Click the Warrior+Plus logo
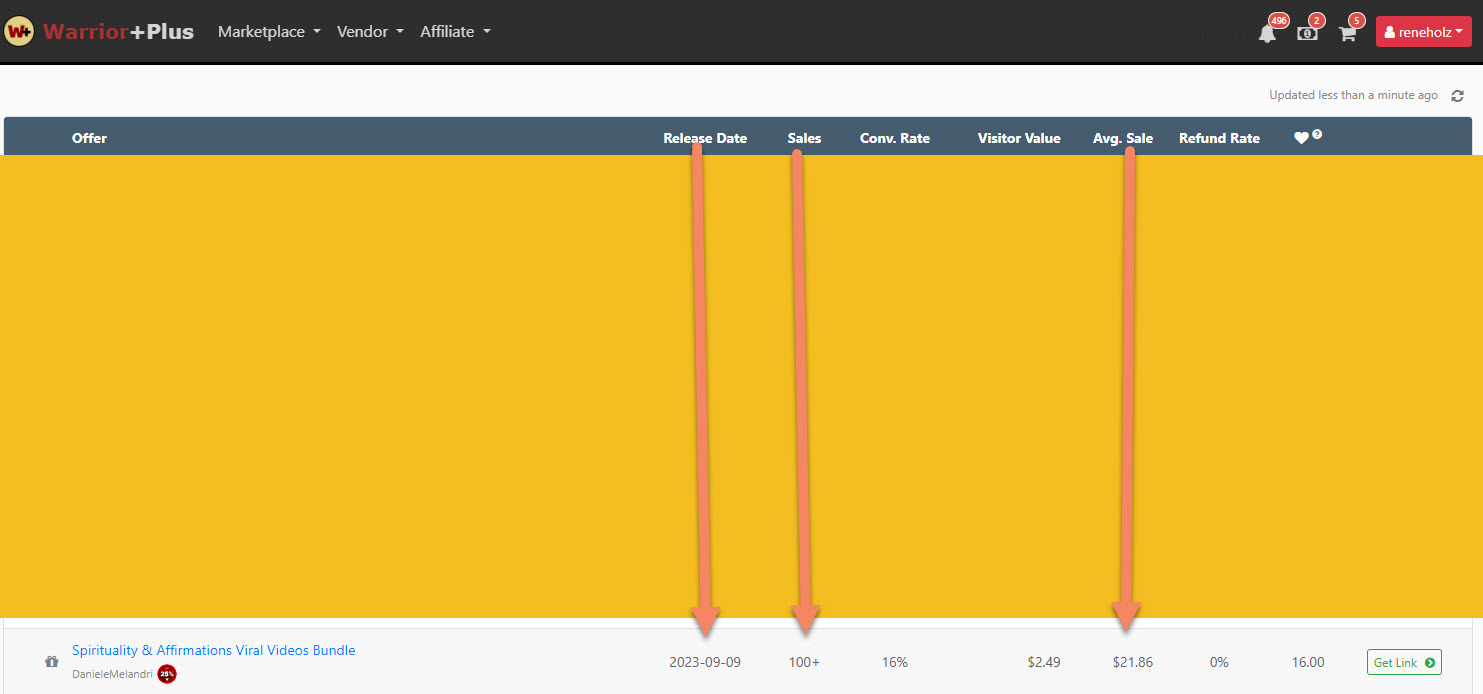Viewport: 1483px width, 694px height. tap(99, 32)
